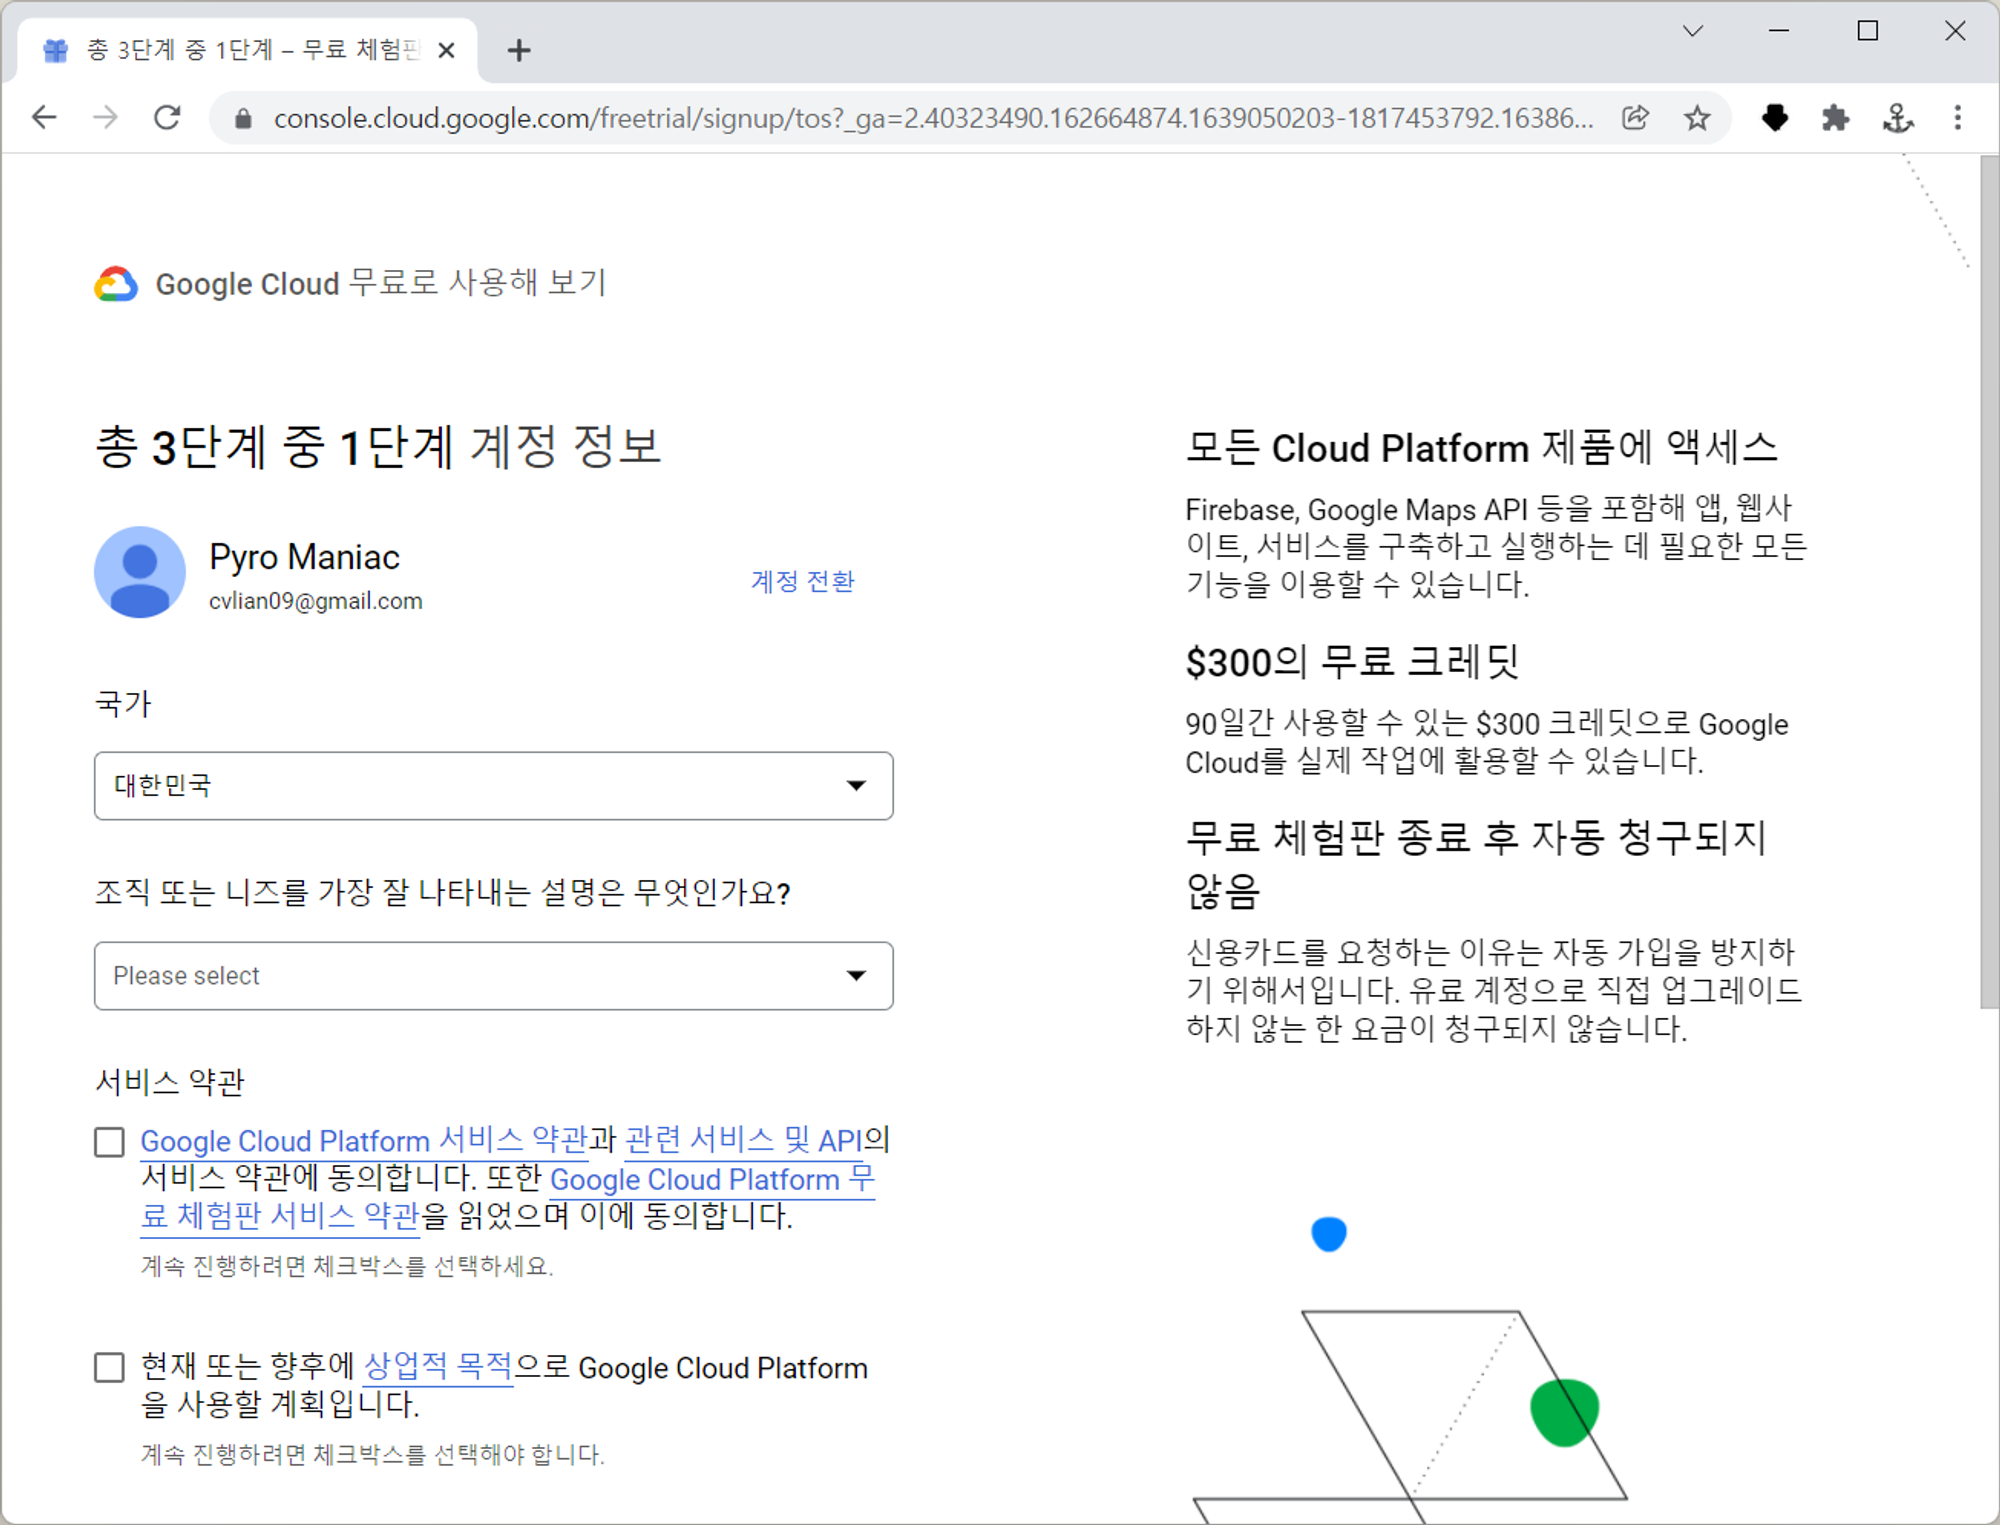
Task: Click the email cvlian09@gmail.com text
Action: [x=316, y=601]
